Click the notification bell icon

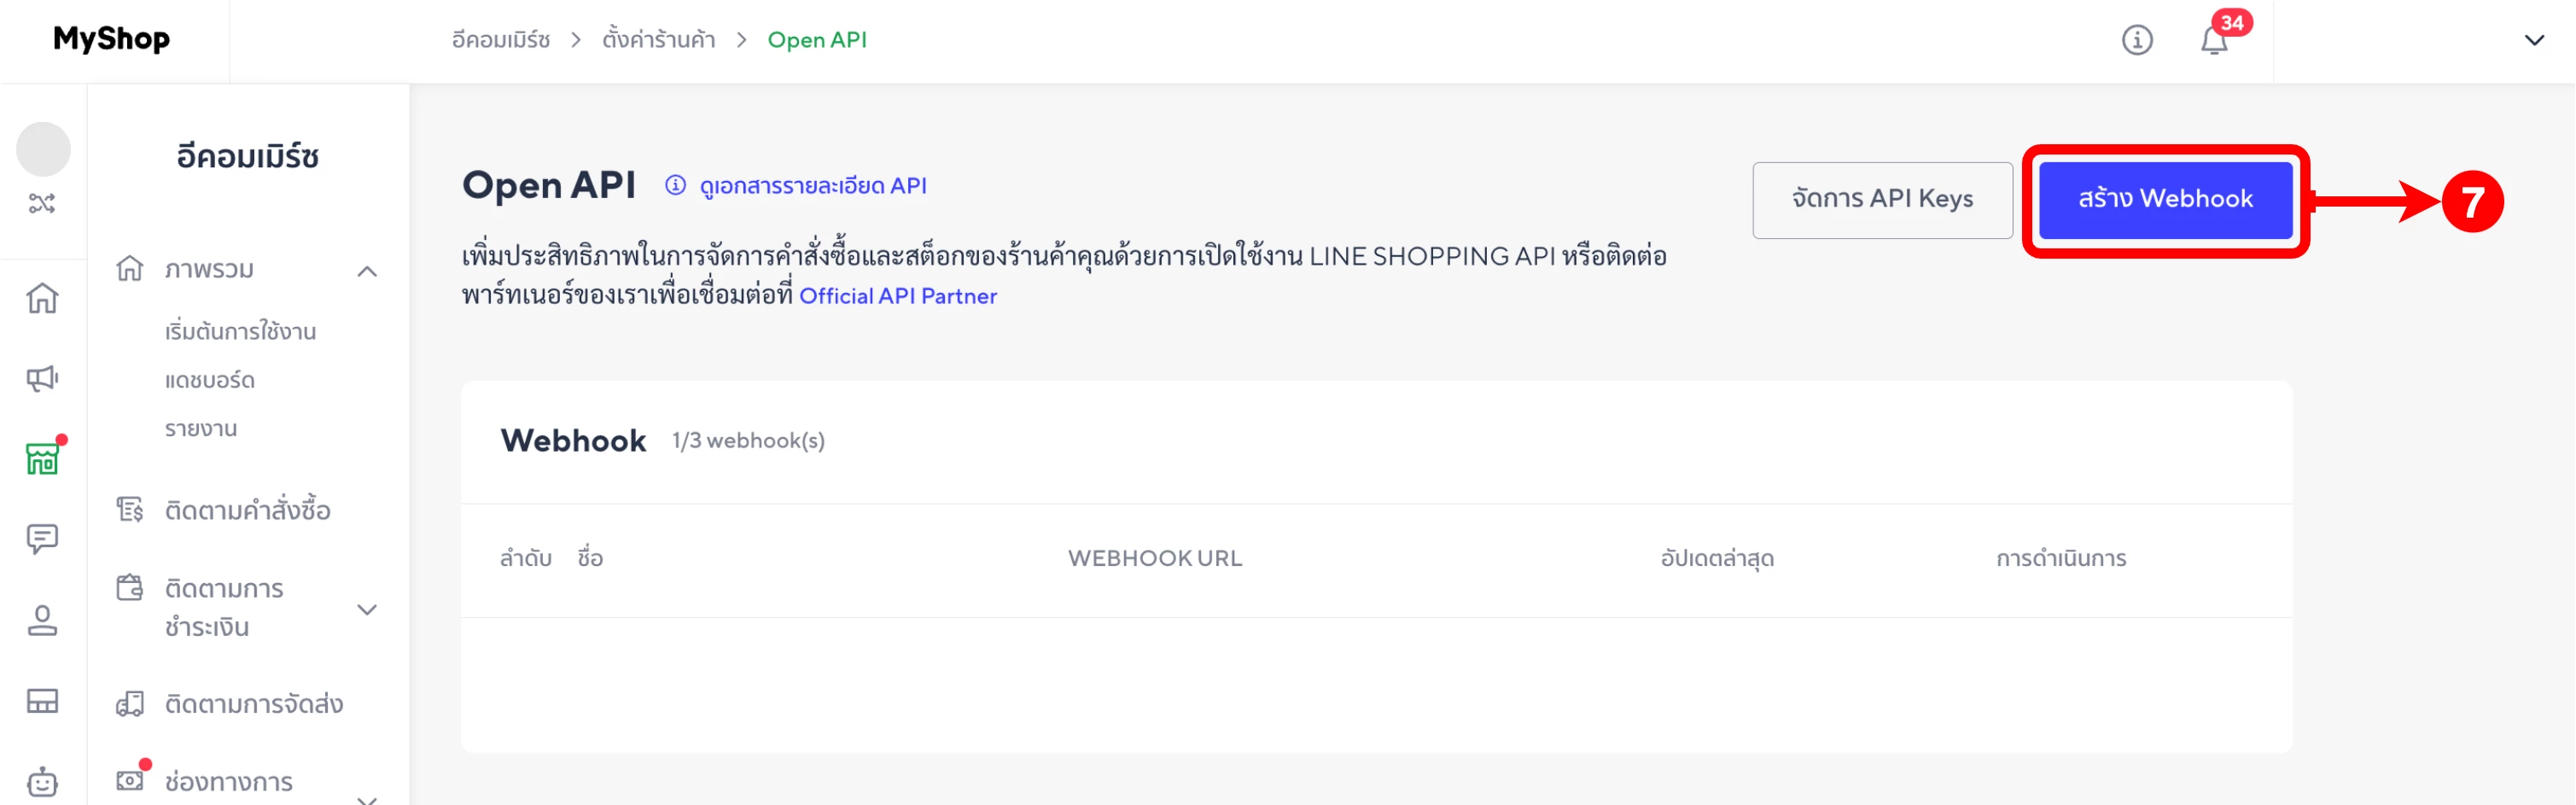tap(2214, 41)
